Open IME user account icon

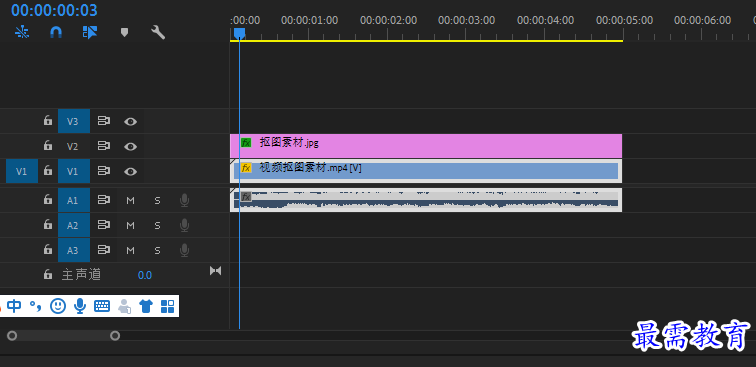(x=124, y=306)
